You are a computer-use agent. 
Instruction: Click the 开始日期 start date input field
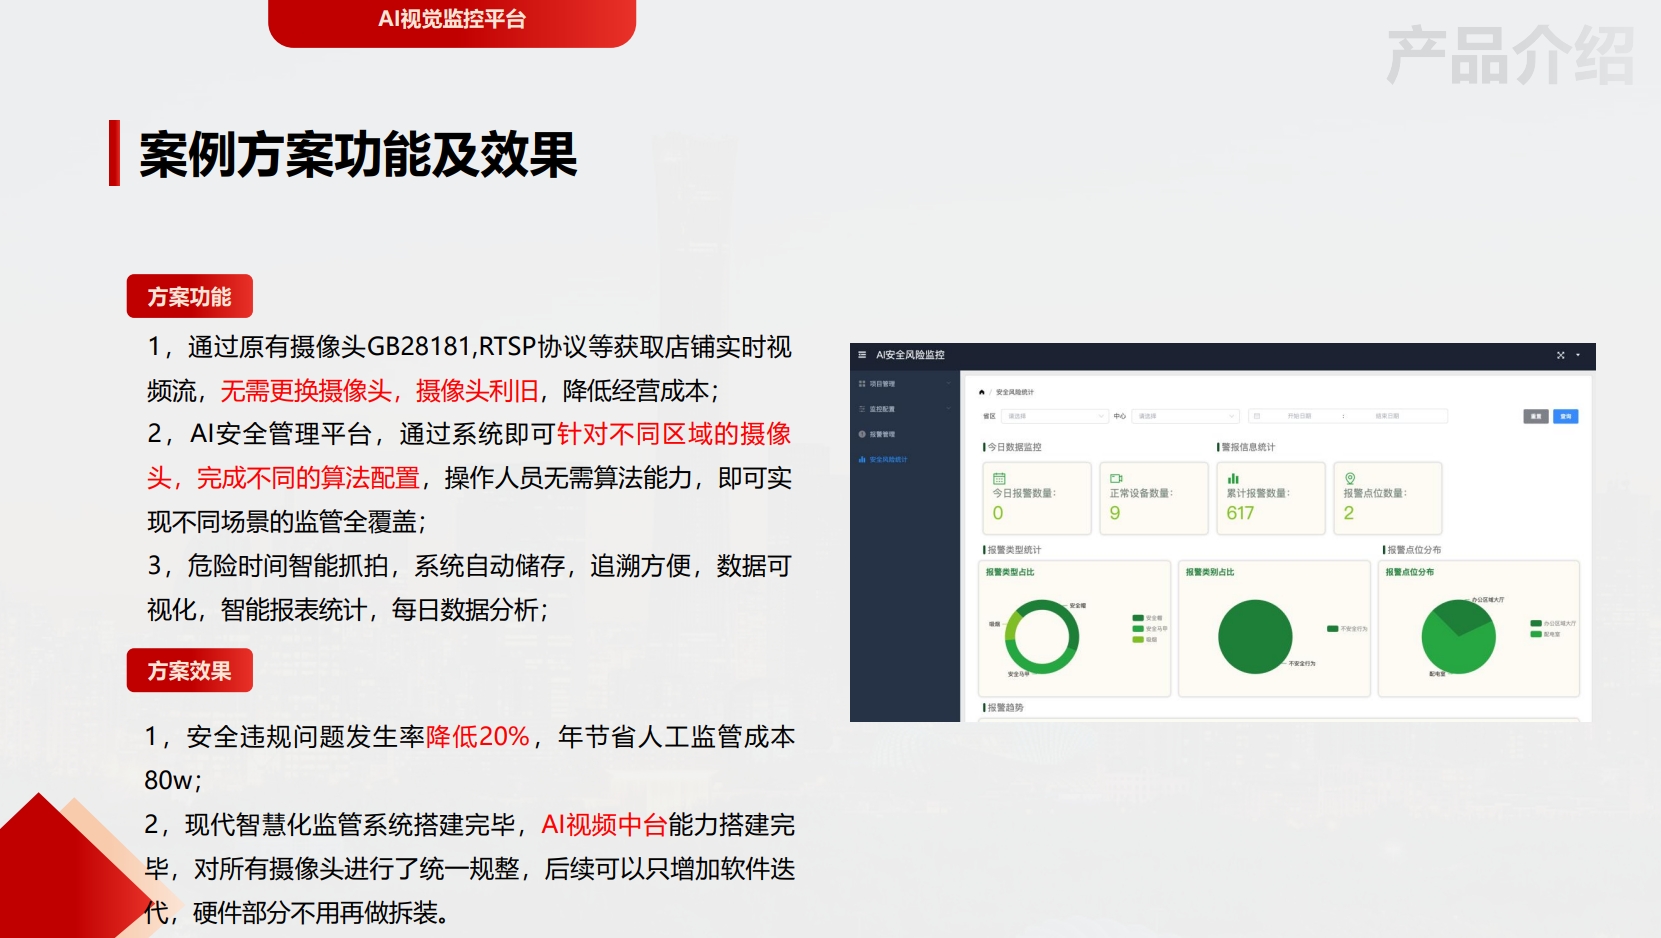pyautogui.click(x=1299, y=416)
